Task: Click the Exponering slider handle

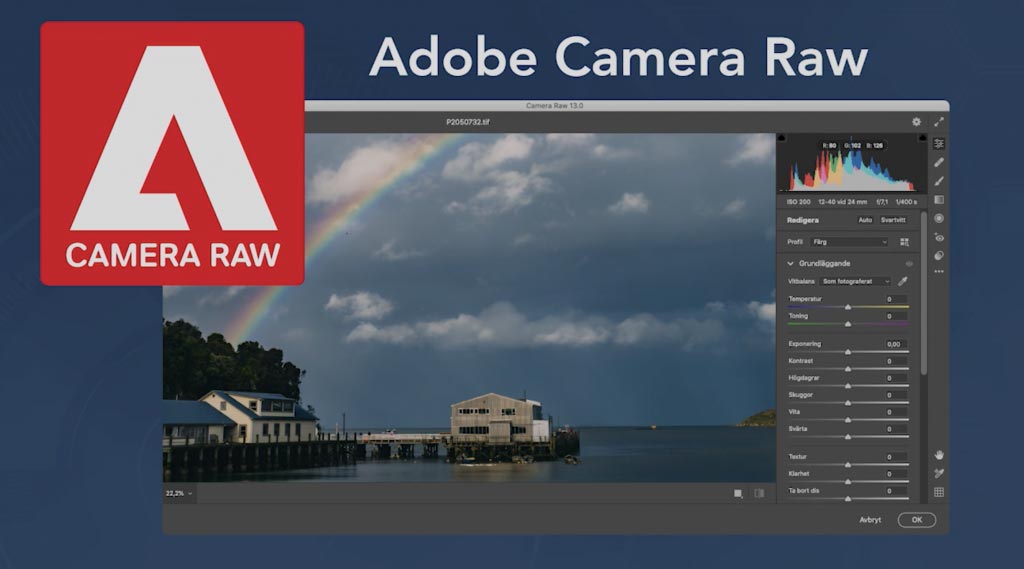Action: tap(848, 352)
